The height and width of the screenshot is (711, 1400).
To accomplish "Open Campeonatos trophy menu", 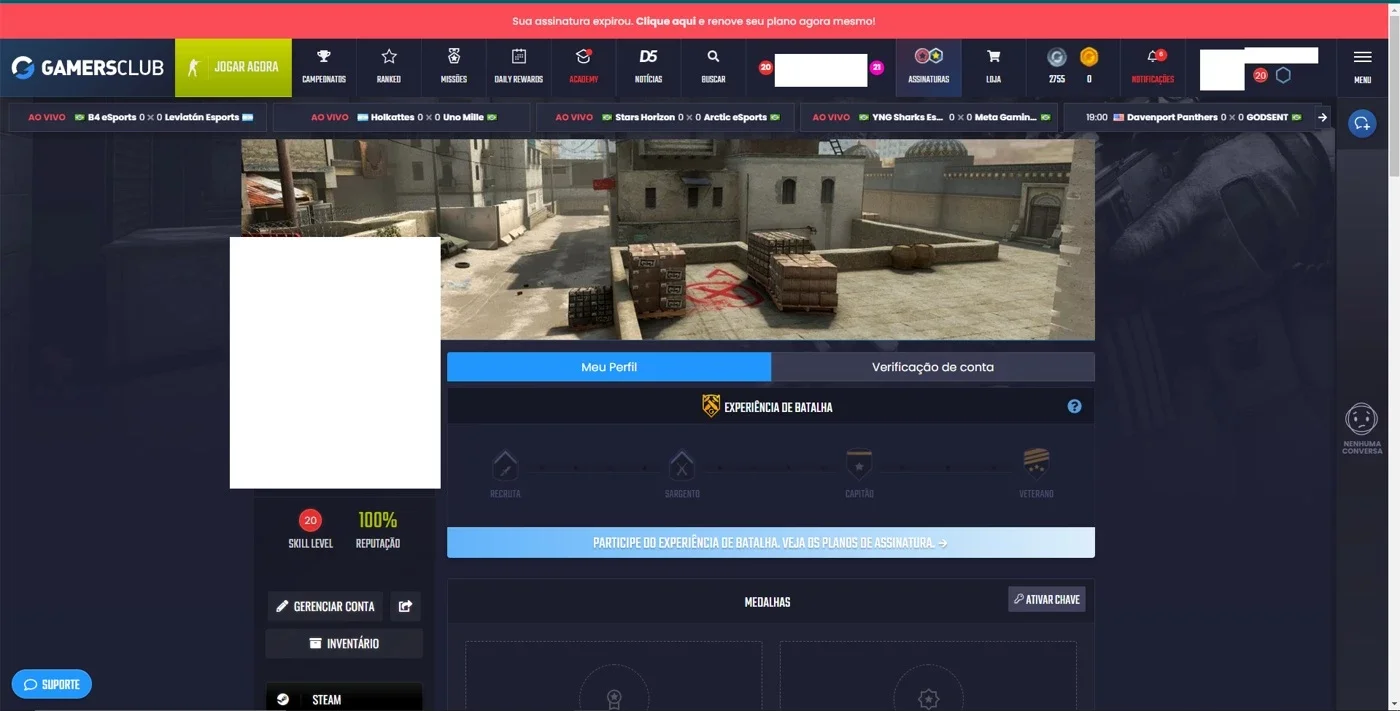I will coord(324,67).
